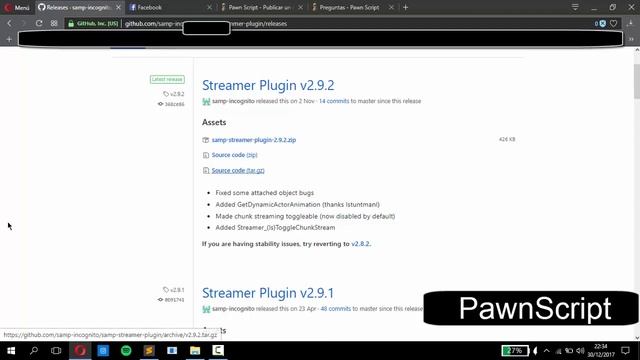Click the Source code (tar.gz) file icon
Screen dimensions: 640x360
(x=206, y=171)
